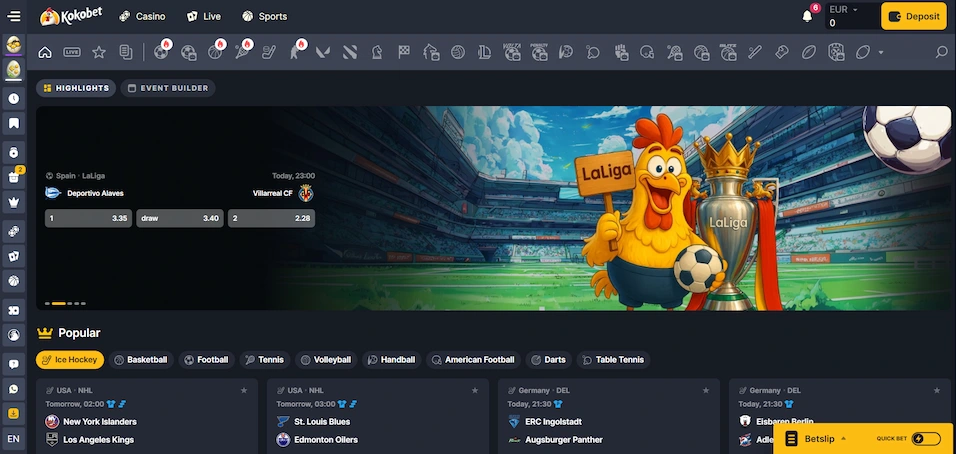The width and height of the screenshot is (956, 454).
Task: Bet on Villarreal CF at 2.28
Action: tap(271, 218)
